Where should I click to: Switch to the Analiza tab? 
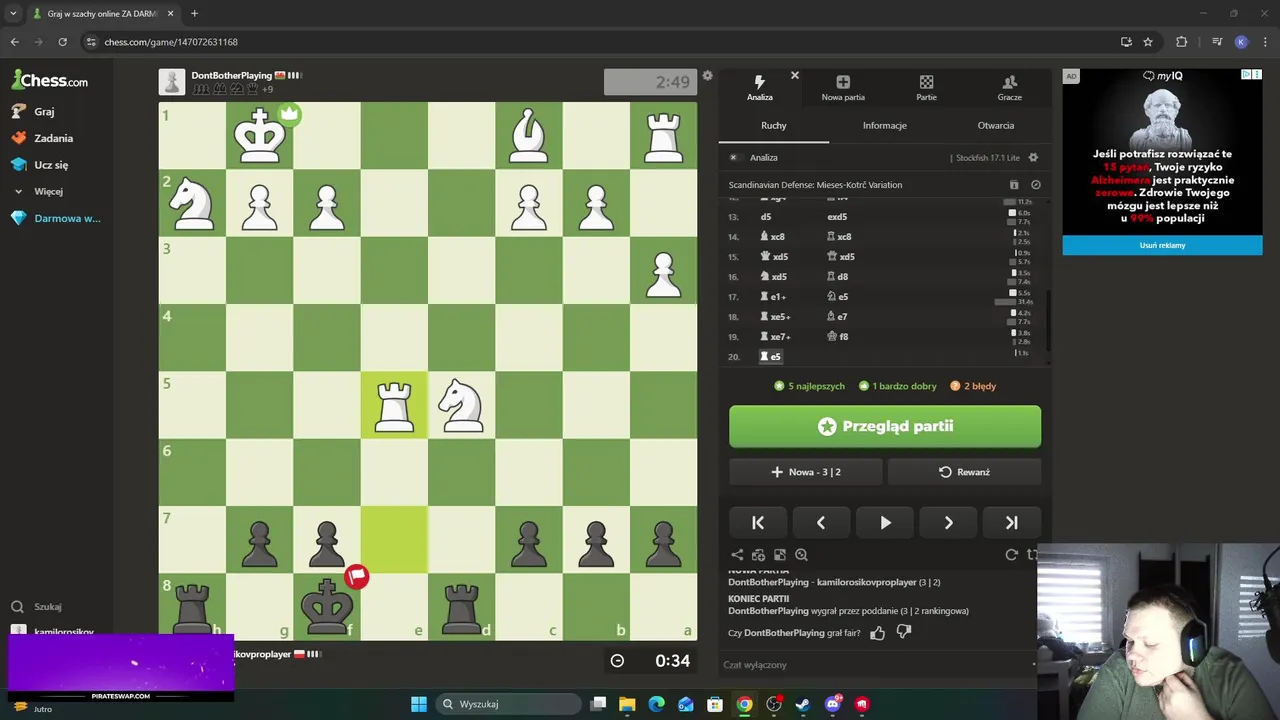[759, 88]
